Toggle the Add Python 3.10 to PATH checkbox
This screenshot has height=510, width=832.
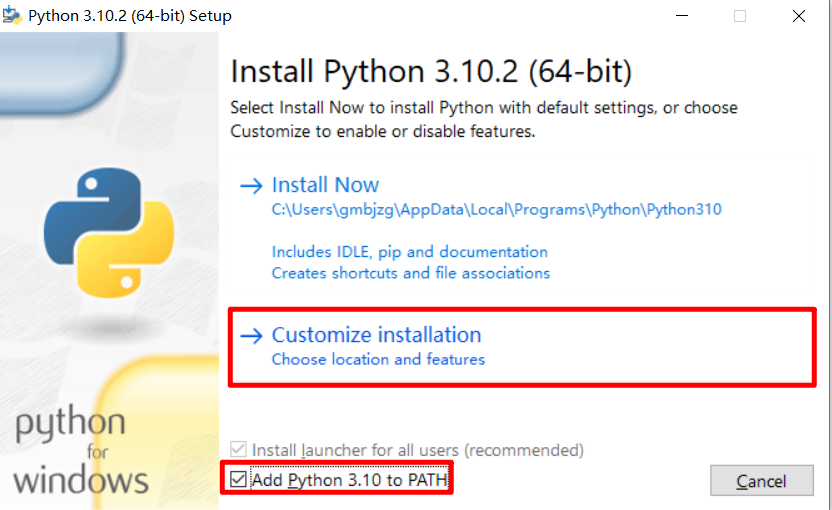tap(238, 480)
